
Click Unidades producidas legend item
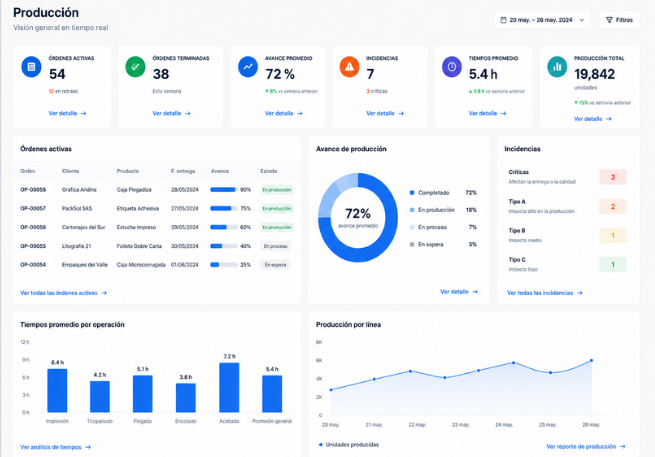(x=349, y=444)
